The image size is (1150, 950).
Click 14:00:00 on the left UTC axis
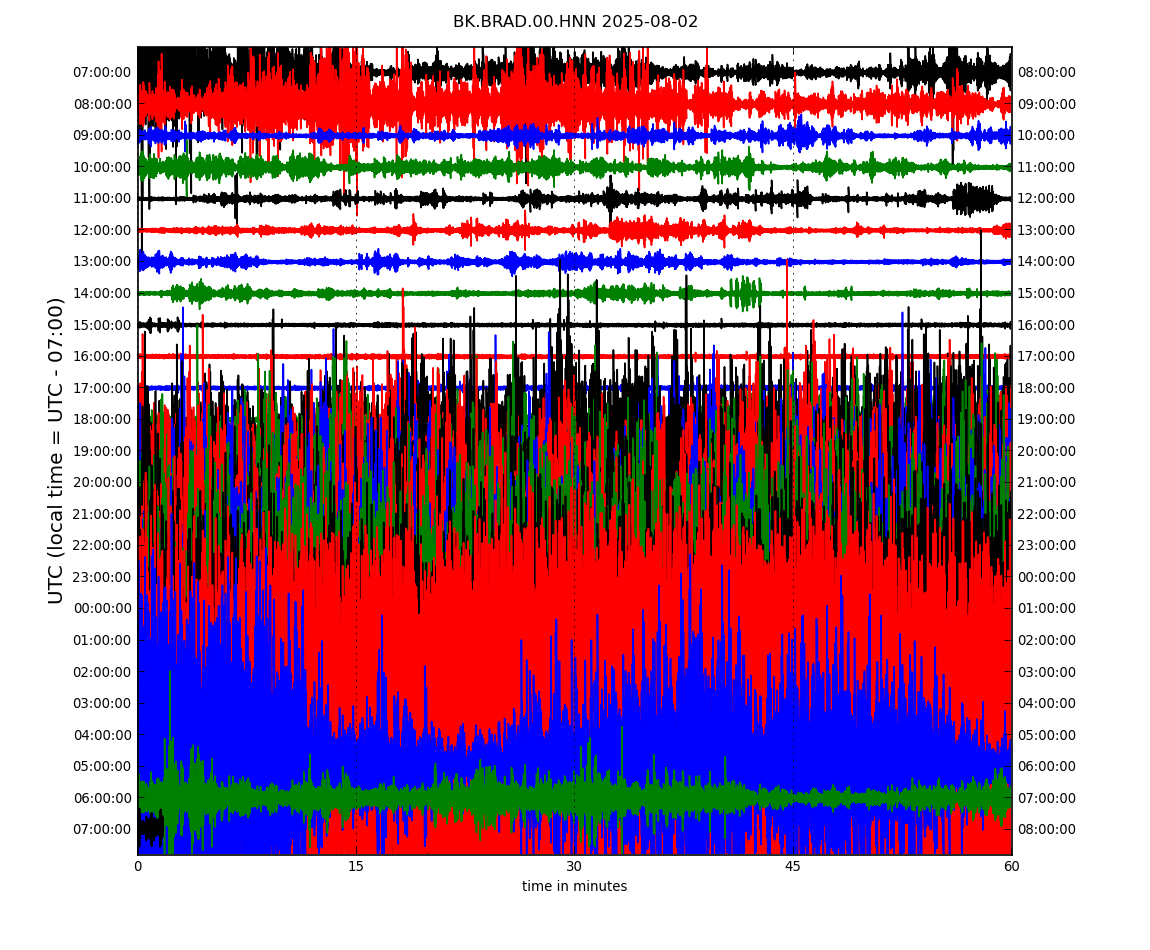(x=102, y=293)
